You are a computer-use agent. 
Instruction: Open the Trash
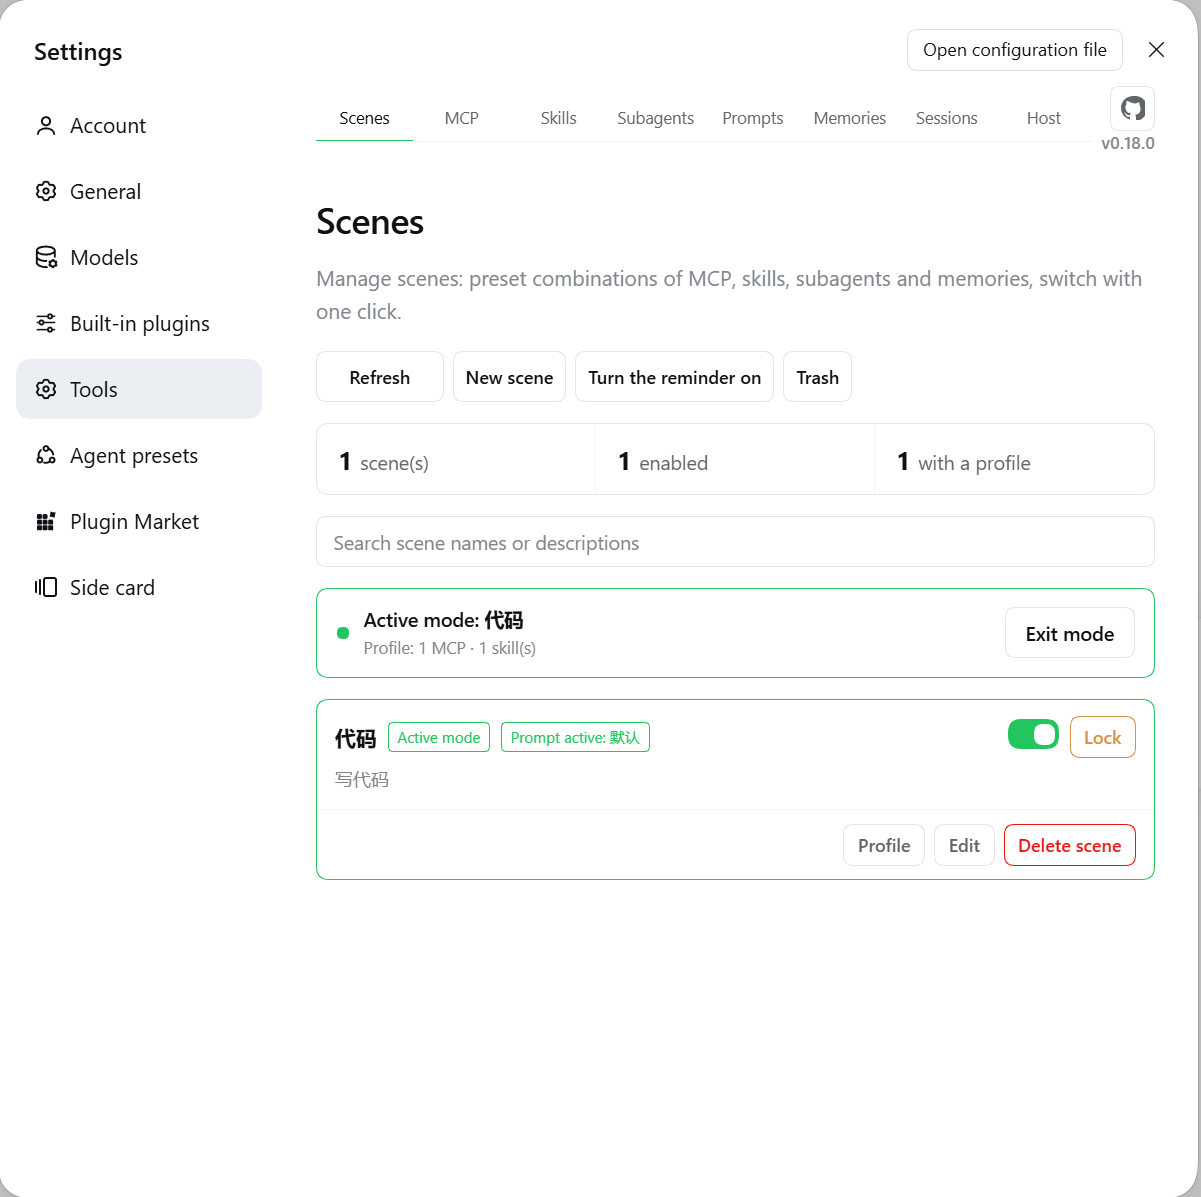pos(817,377)
